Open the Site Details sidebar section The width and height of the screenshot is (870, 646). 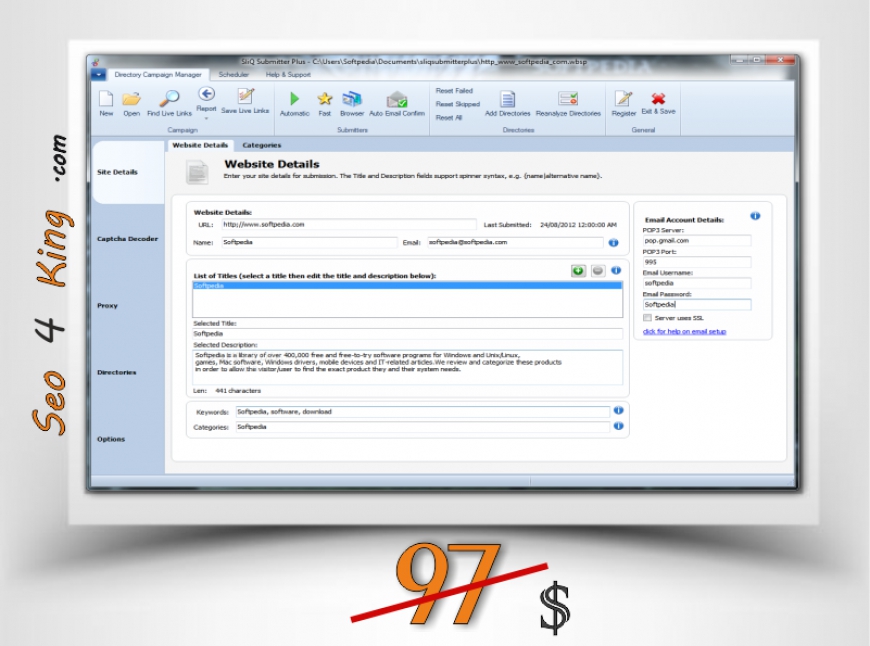coord(129,172)
